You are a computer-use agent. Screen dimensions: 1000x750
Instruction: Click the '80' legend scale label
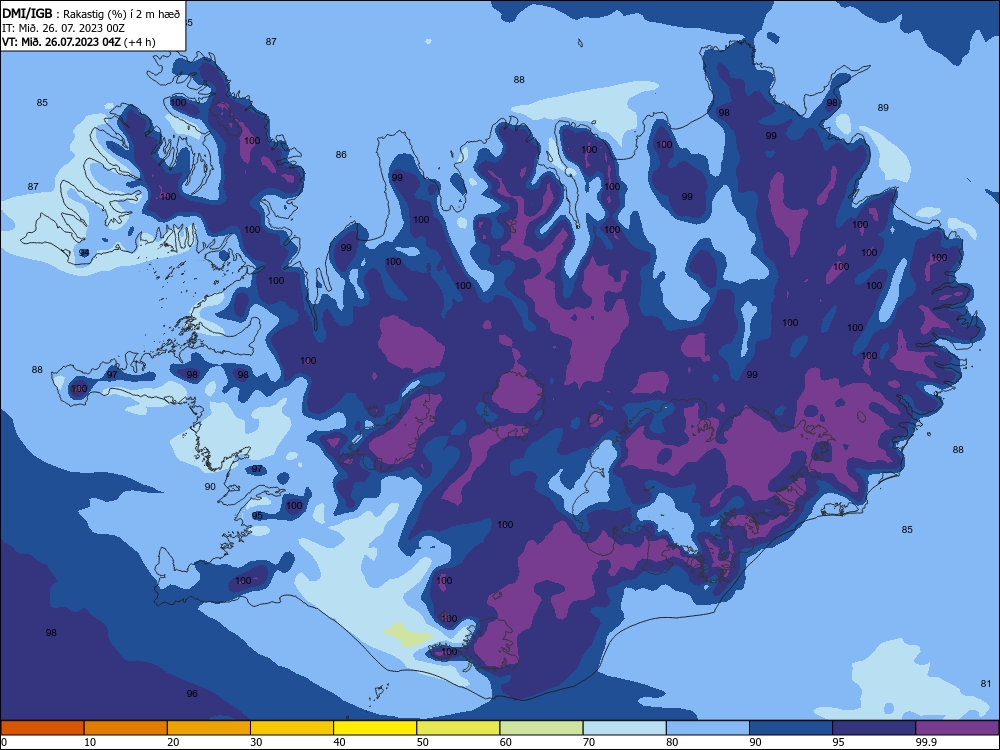(672, 742)
